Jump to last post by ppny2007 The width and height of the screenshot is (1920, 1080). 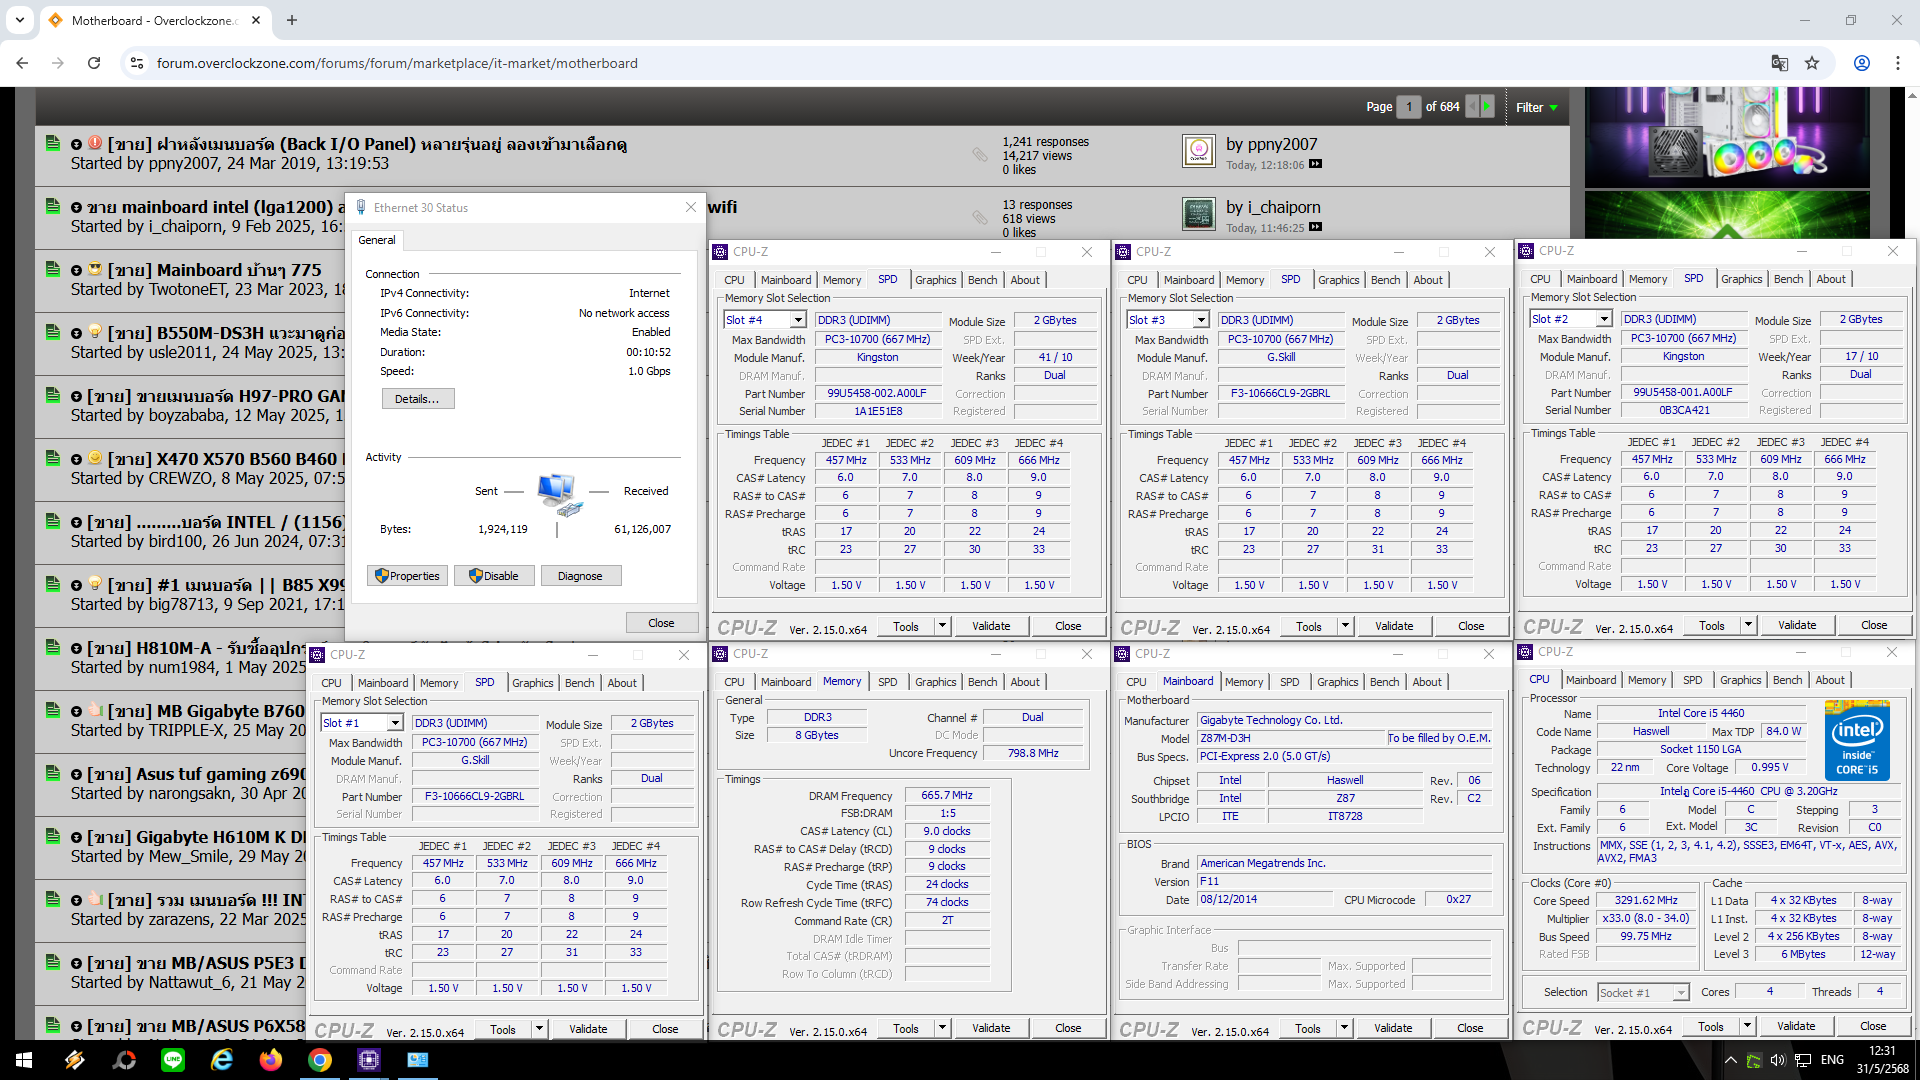pyautogui.click(x=1315, y=165)
